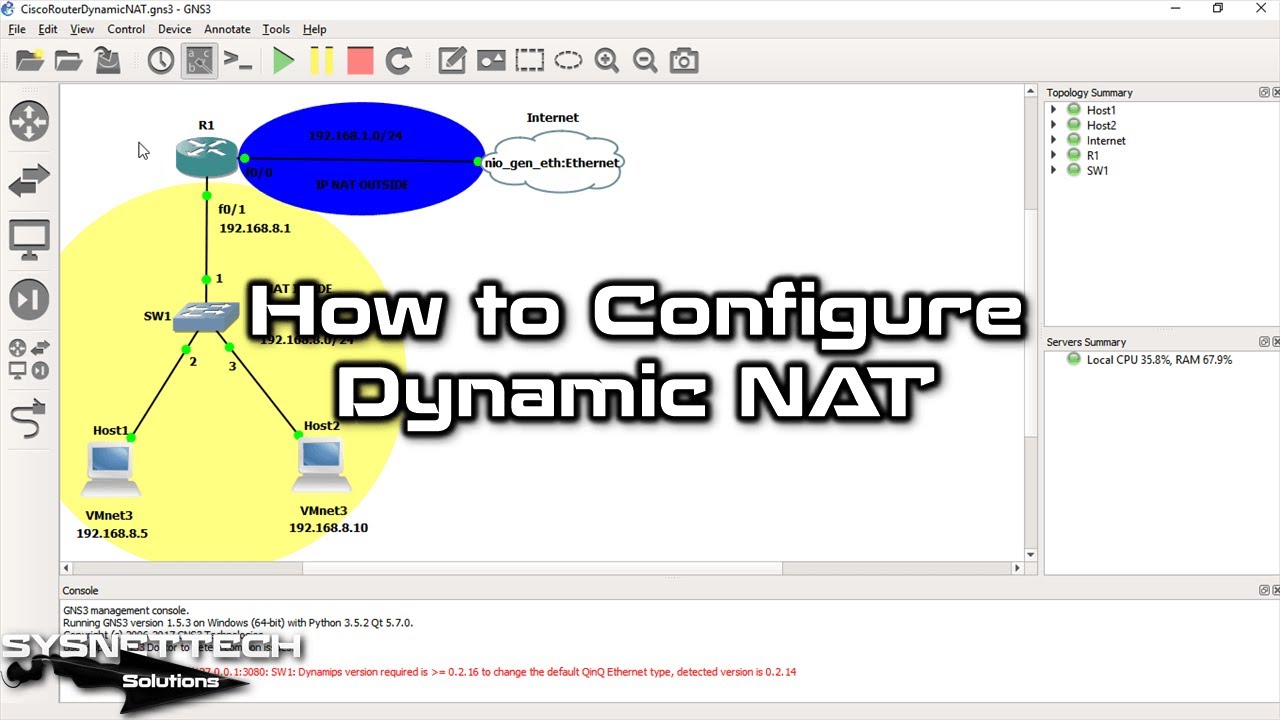Close the Console panel

coord(1275,590)
